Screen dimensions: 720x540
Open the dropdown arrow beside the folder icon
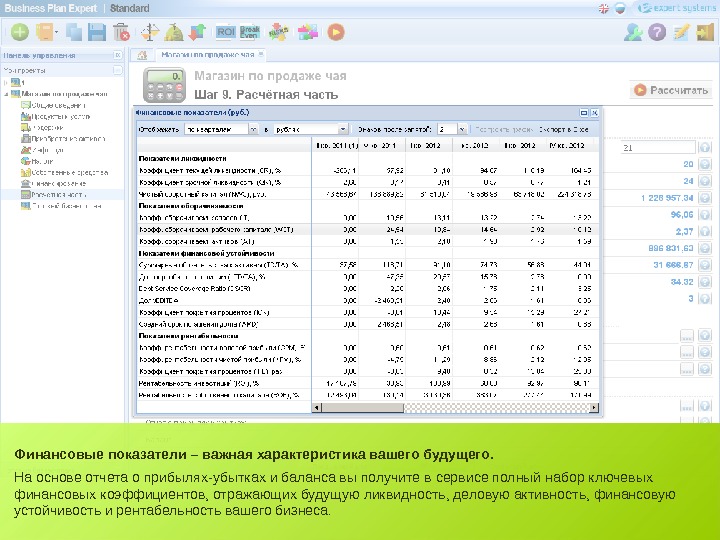point(56,33)
